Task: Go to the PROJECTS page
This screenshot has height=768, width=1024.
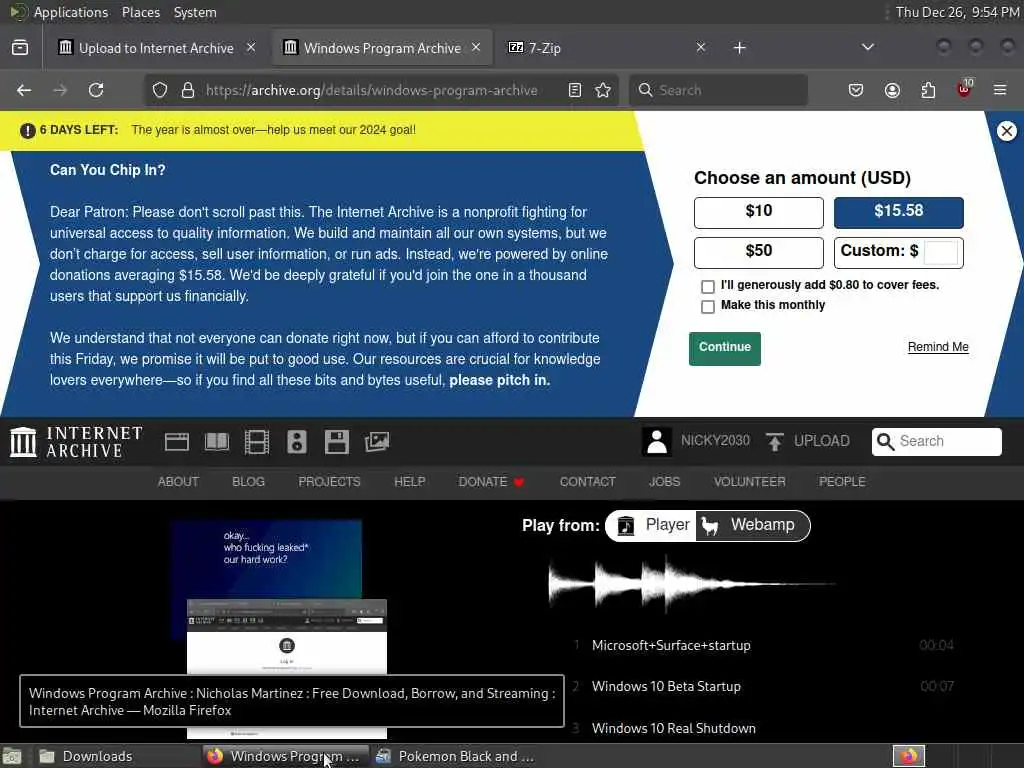Action: (329, 482)
